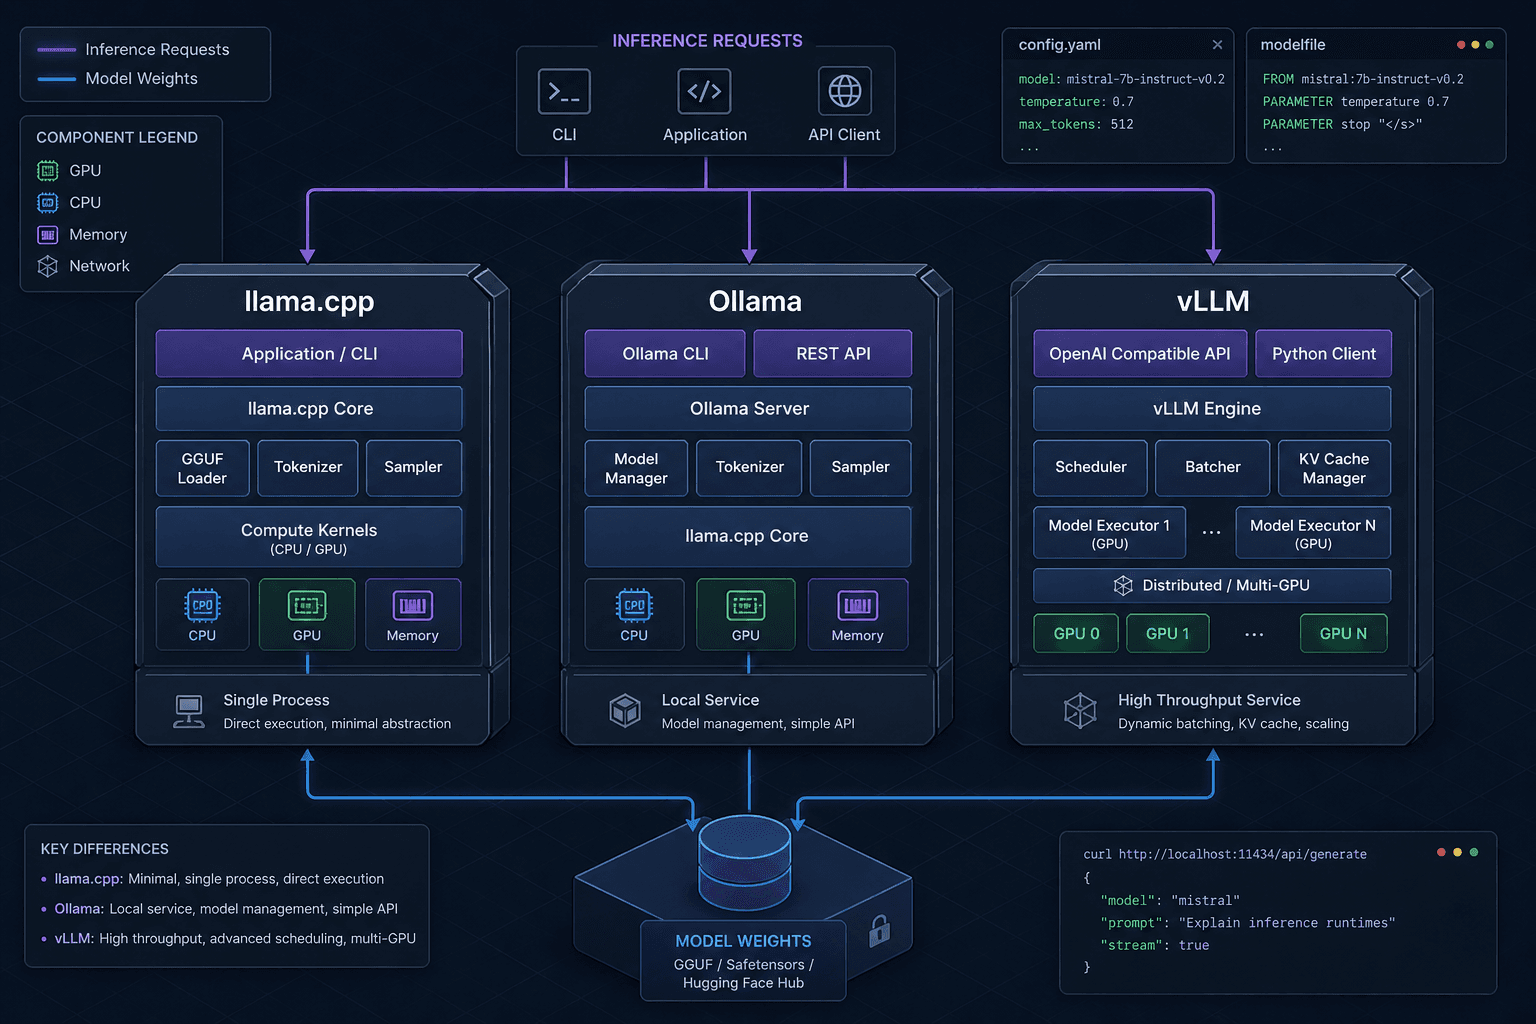
Task: Click the Compute Kernels block
Action: click(309, 537)
